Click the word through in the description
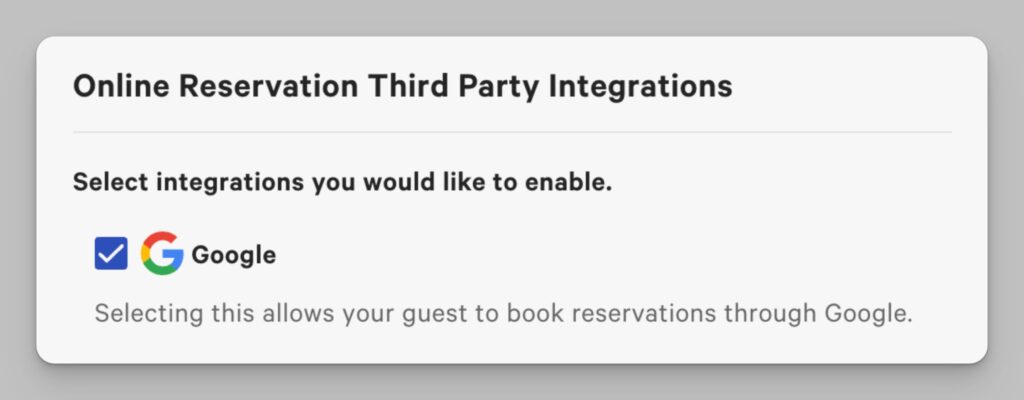The image size is (1024, 400). (x=769, y=314)
